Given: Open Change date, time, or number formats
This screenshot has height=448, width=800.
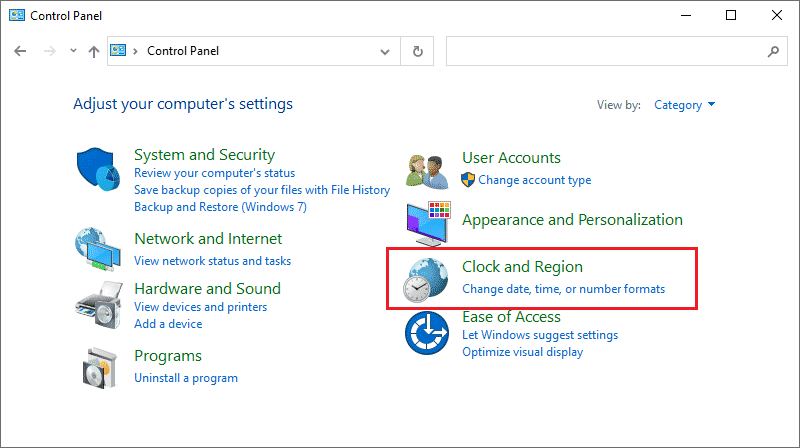Looking at the screenshot, I should pyautogui.click(x=563, y=289).
